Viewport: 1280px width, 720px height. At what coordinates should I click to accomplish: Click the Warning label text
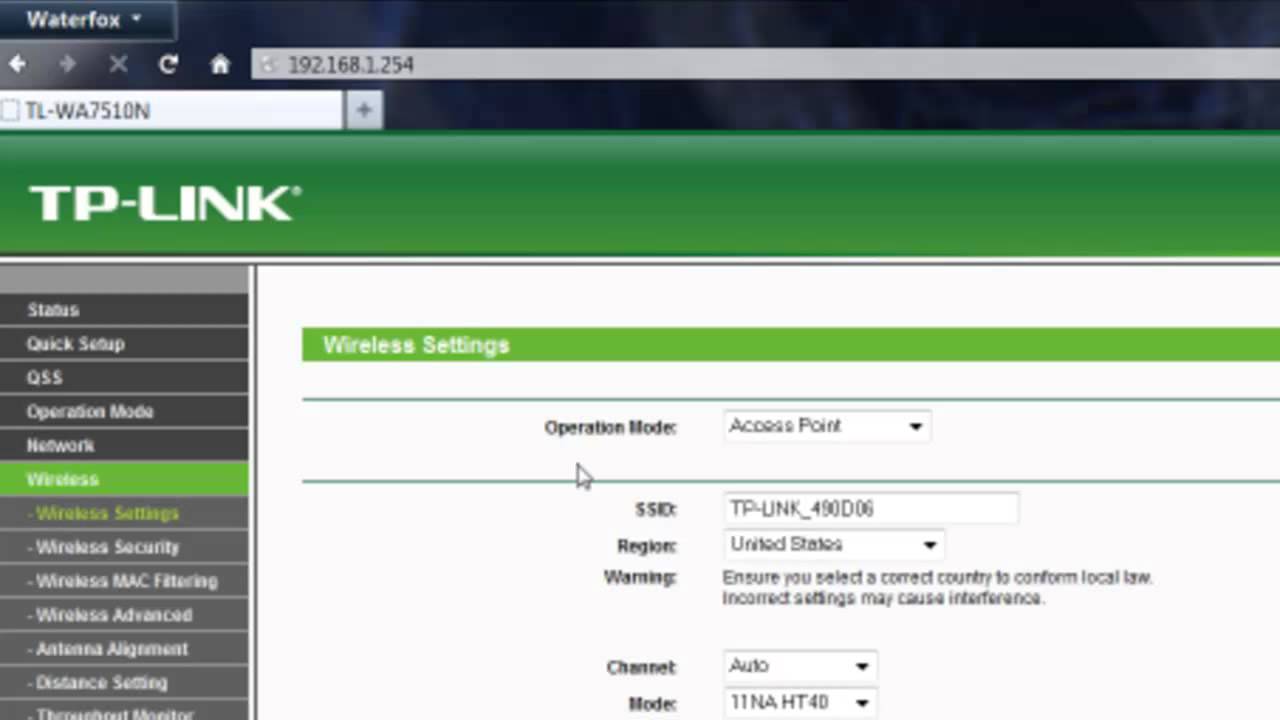(x=640, y=578)
